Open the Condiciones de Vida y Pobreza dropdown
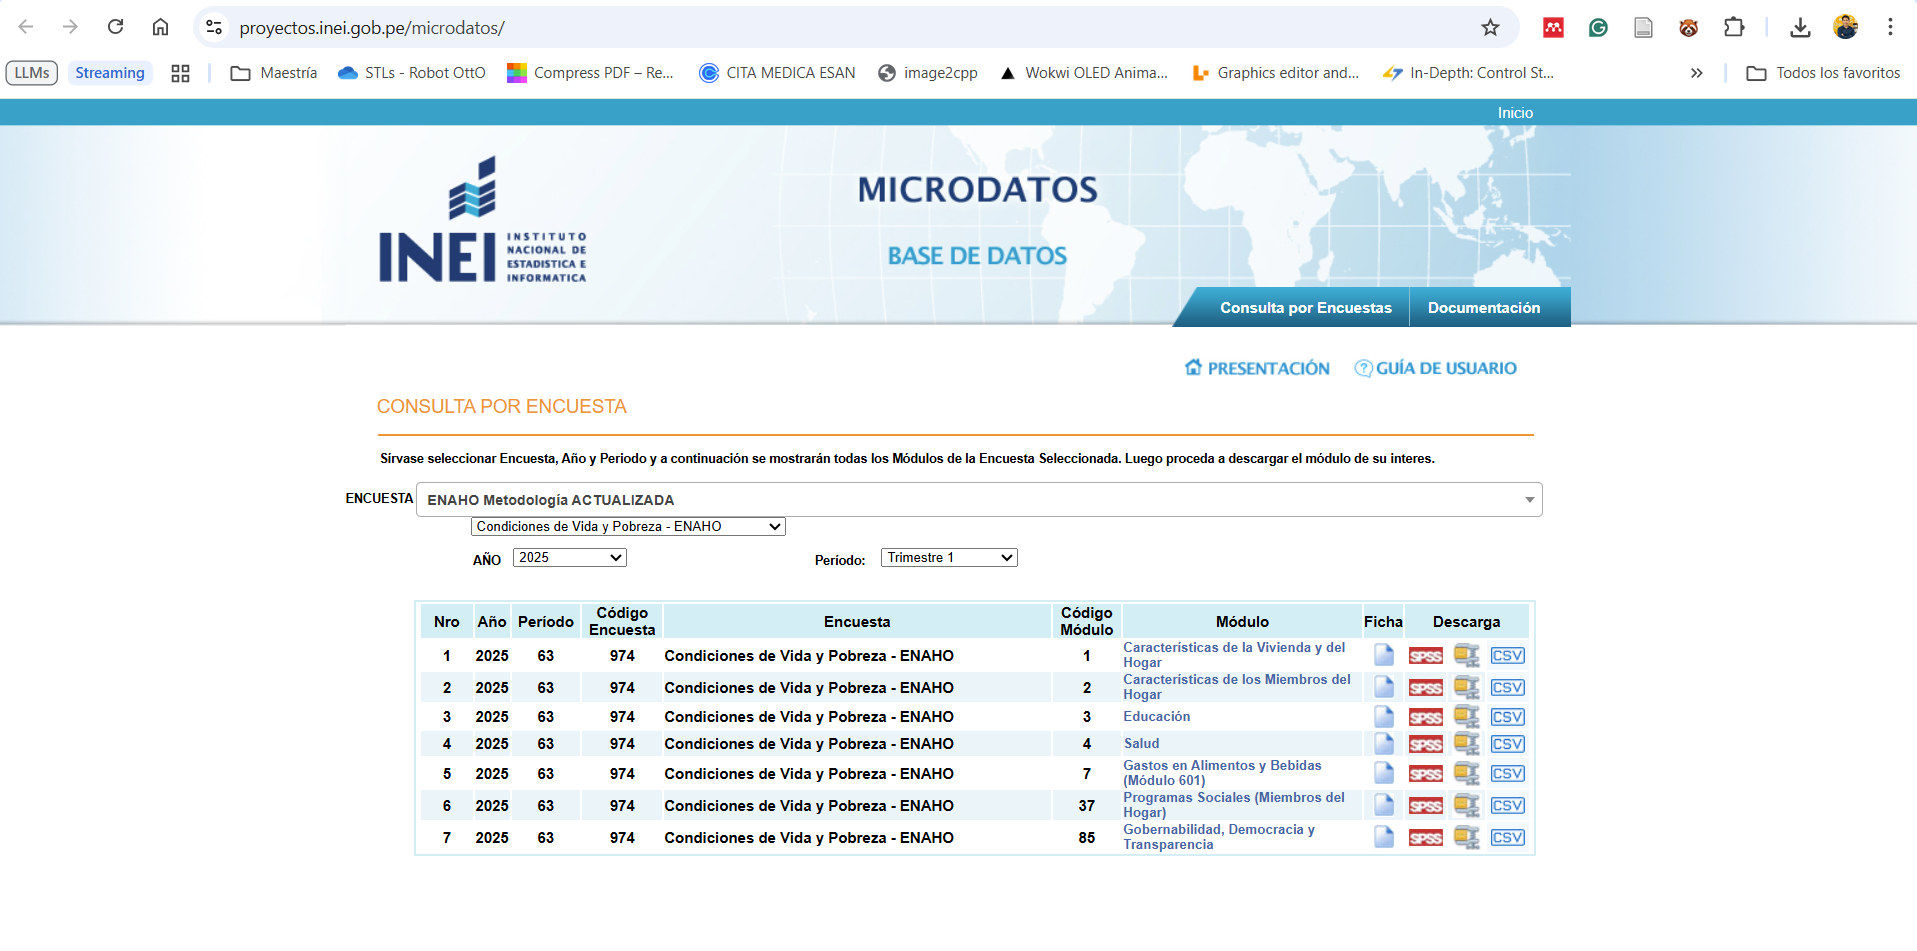The image size is (1917, 951). [628, 527]
